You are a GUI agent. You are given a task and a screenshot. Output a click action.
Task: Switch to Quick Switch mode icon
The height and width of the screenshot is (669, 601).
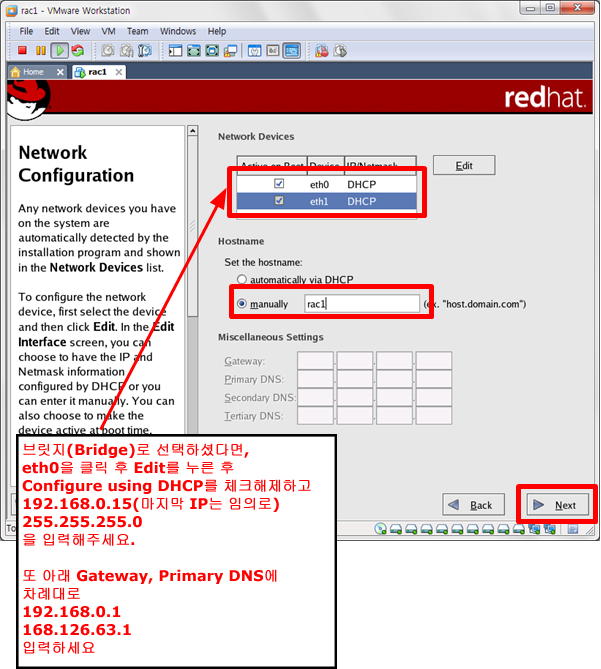point(194,51)
